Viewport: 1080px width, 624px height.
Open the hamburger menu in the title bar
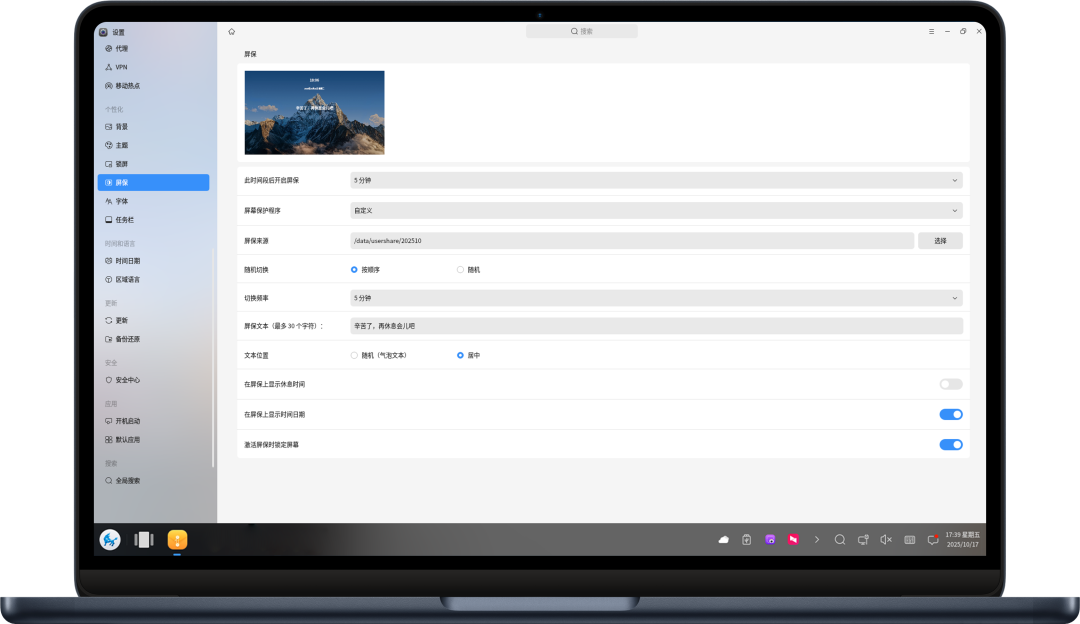pyautogui.click(x=932, y=32)
